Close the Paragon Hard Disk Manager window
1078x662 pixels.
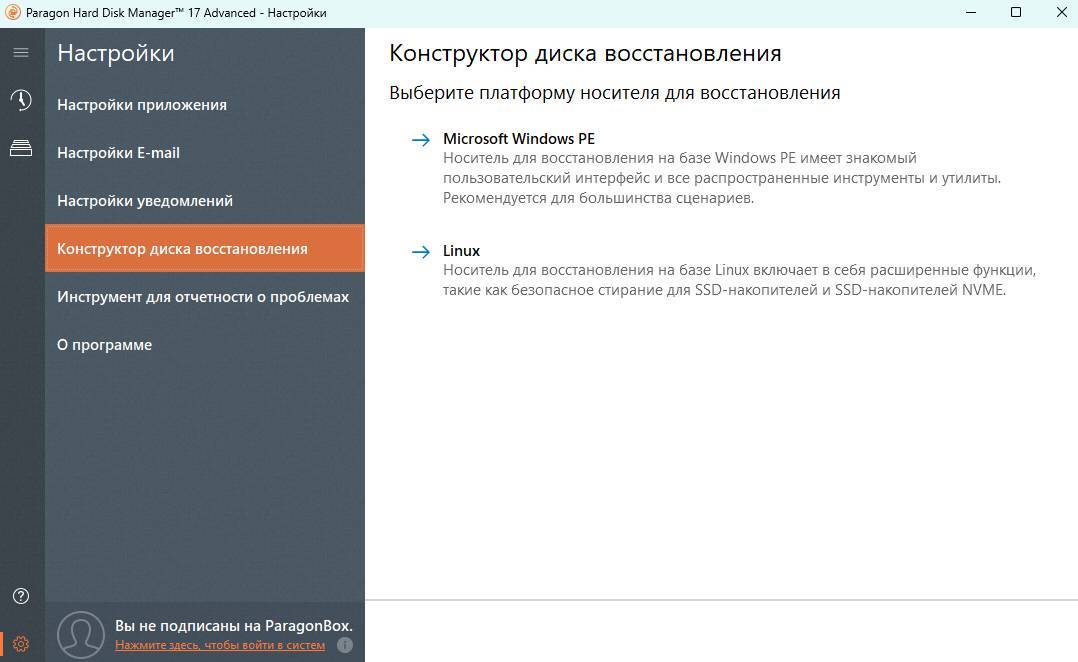point(1061,12)
